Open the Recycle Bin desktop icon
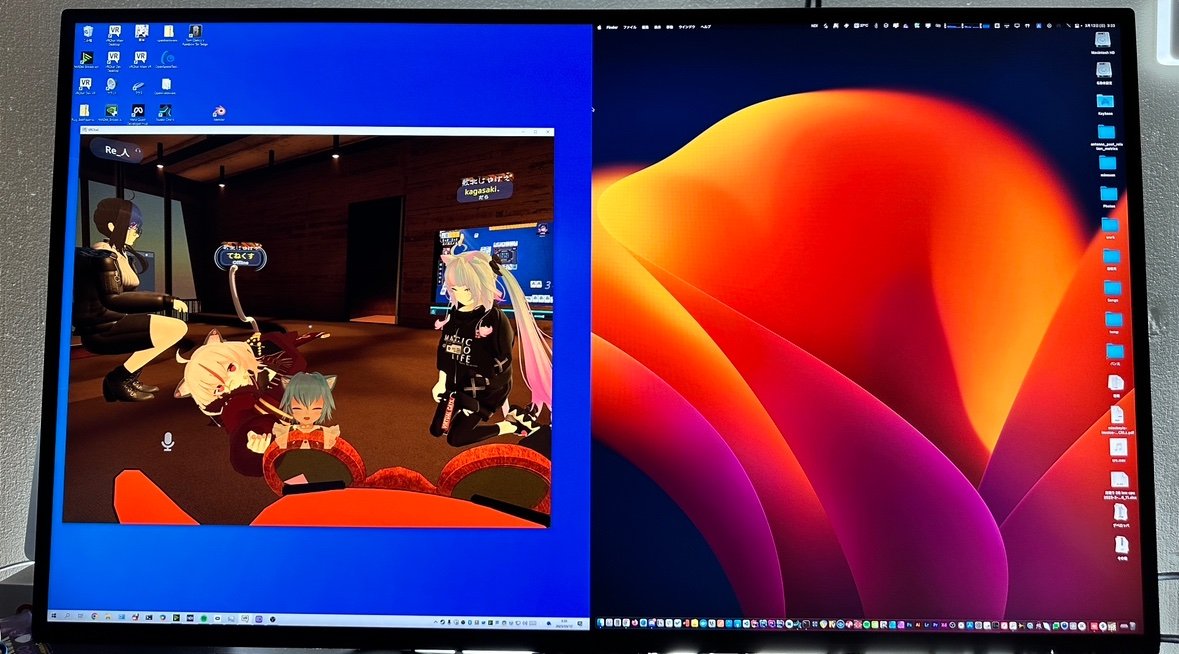This screenshot has width=1179, height=654. point(88,33)
